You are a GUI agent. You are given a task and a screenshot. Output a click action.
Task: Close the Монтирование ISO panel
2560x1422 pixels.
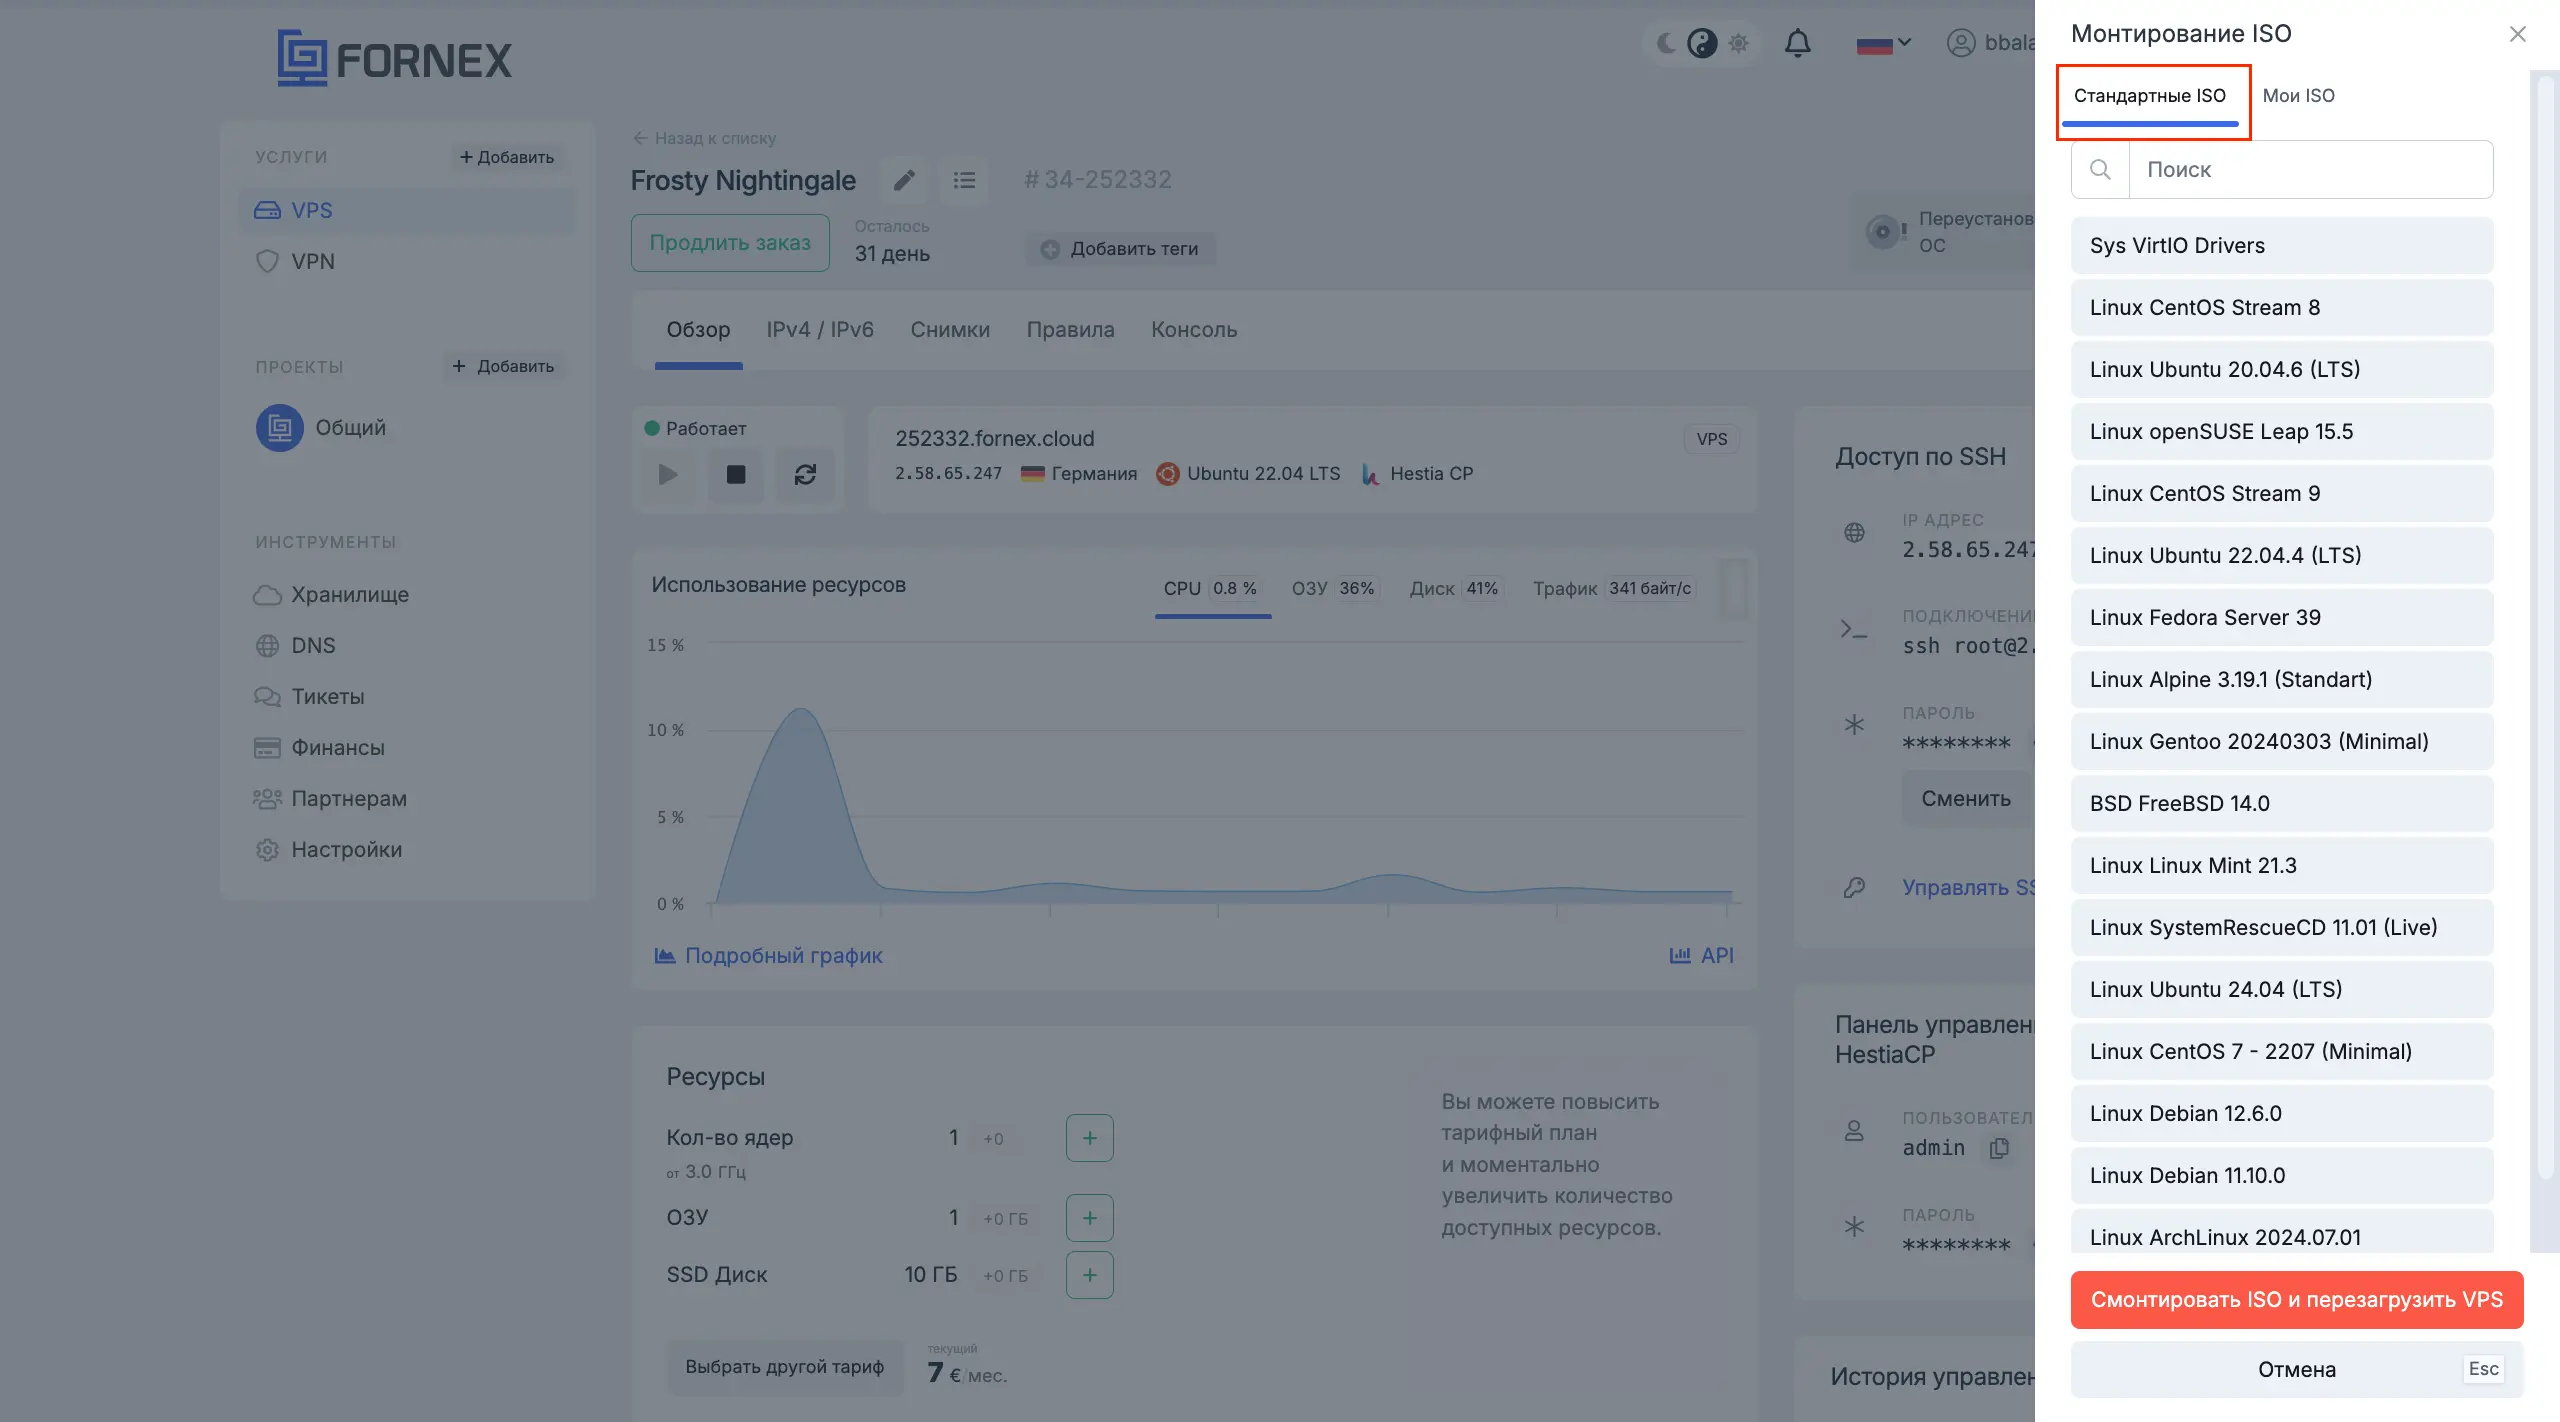pyautogui.click(x=2518, y=34)
